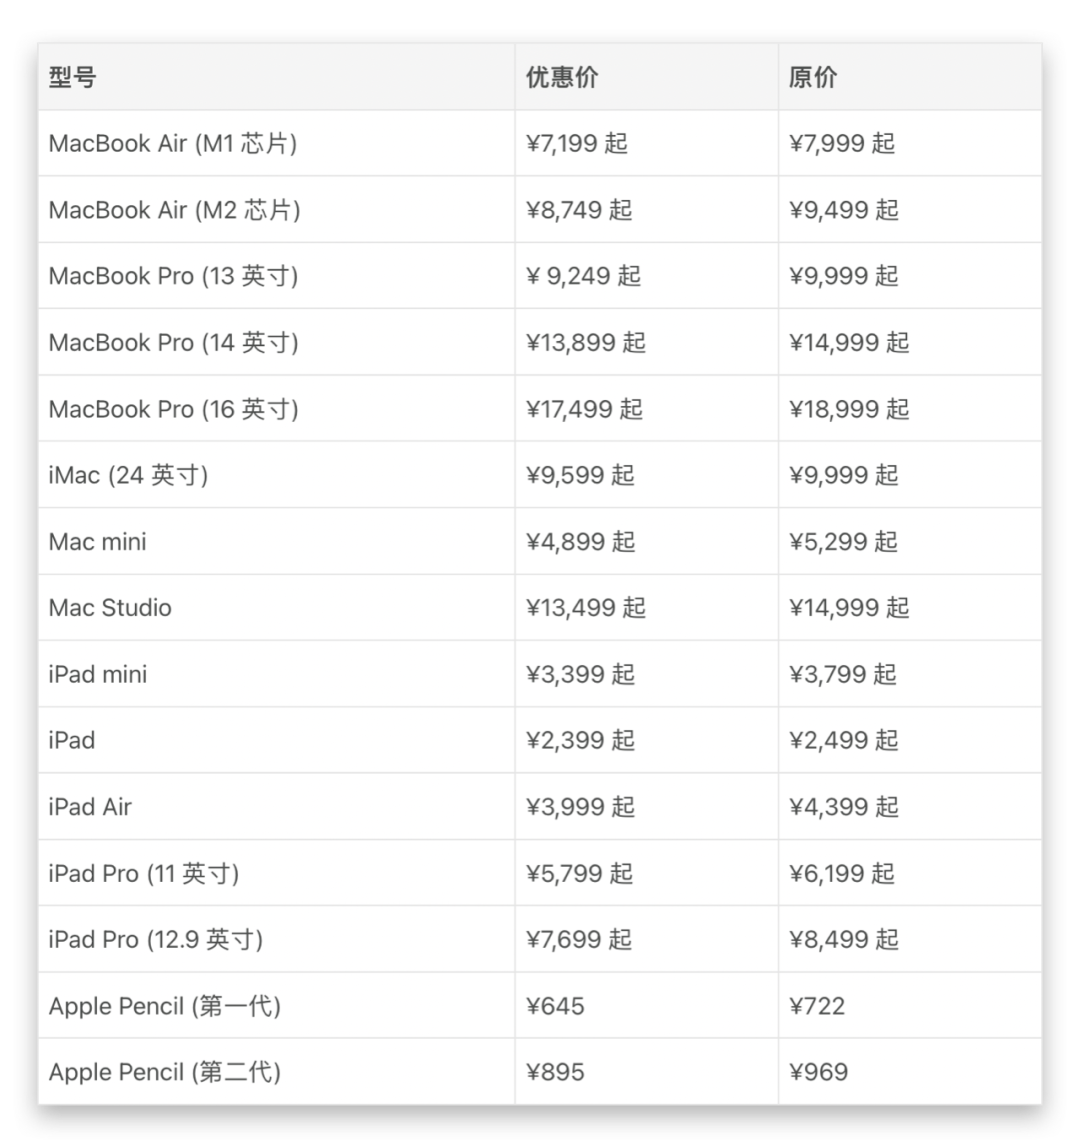Select the MacBook Pro (16 英寸) cell
This screenshot has width=1080, height=1147.
coord(173,408)
